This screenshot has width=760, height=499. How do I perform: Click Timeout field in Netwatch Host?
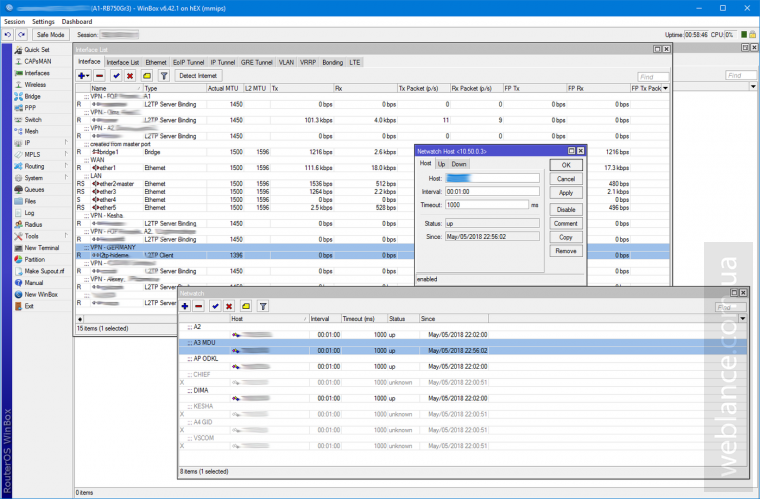pos(487,205)
